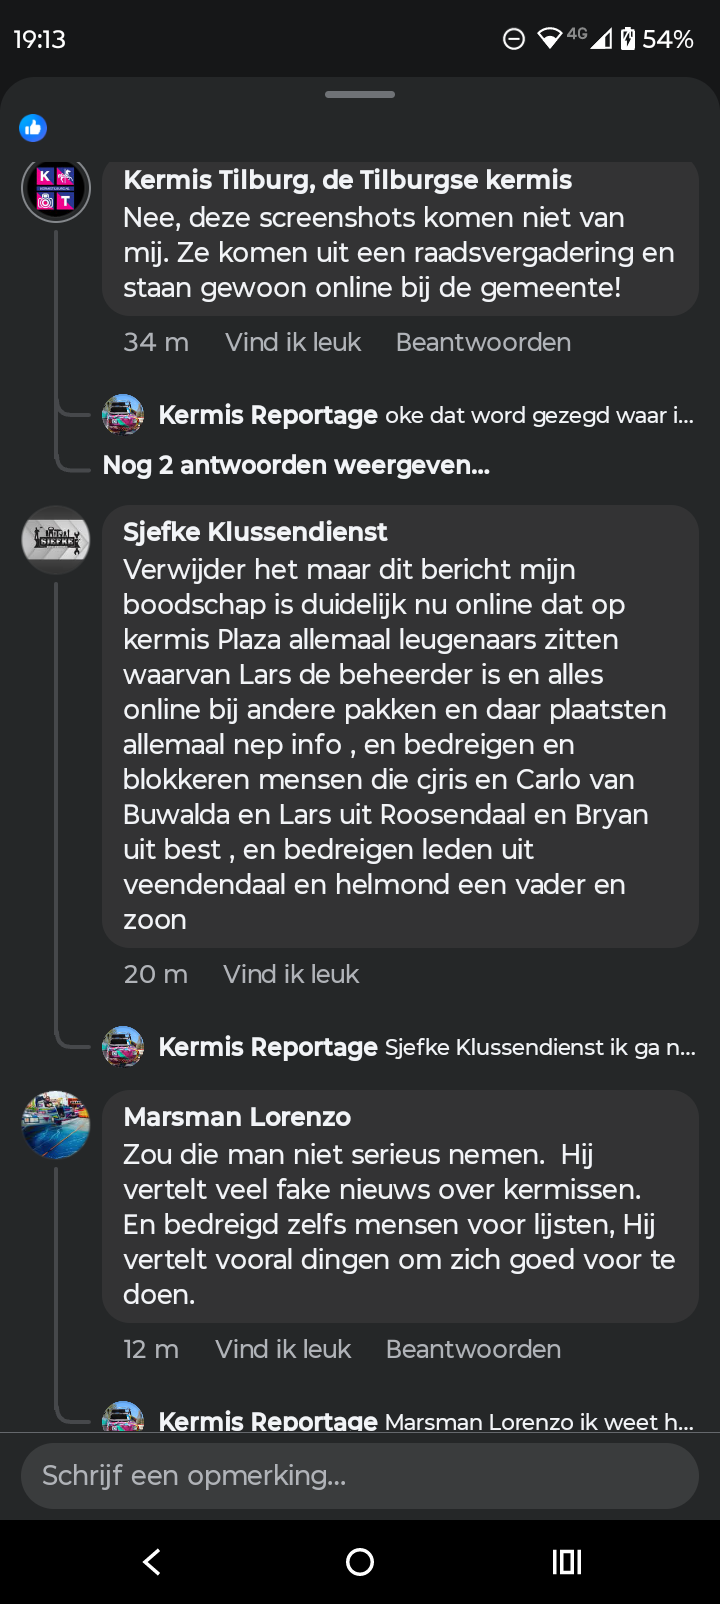Reply to Kermis Tilburg comment via Beantwoorden
The width and height of the screenshot is (720, 1604).
[x=483, y=342]
